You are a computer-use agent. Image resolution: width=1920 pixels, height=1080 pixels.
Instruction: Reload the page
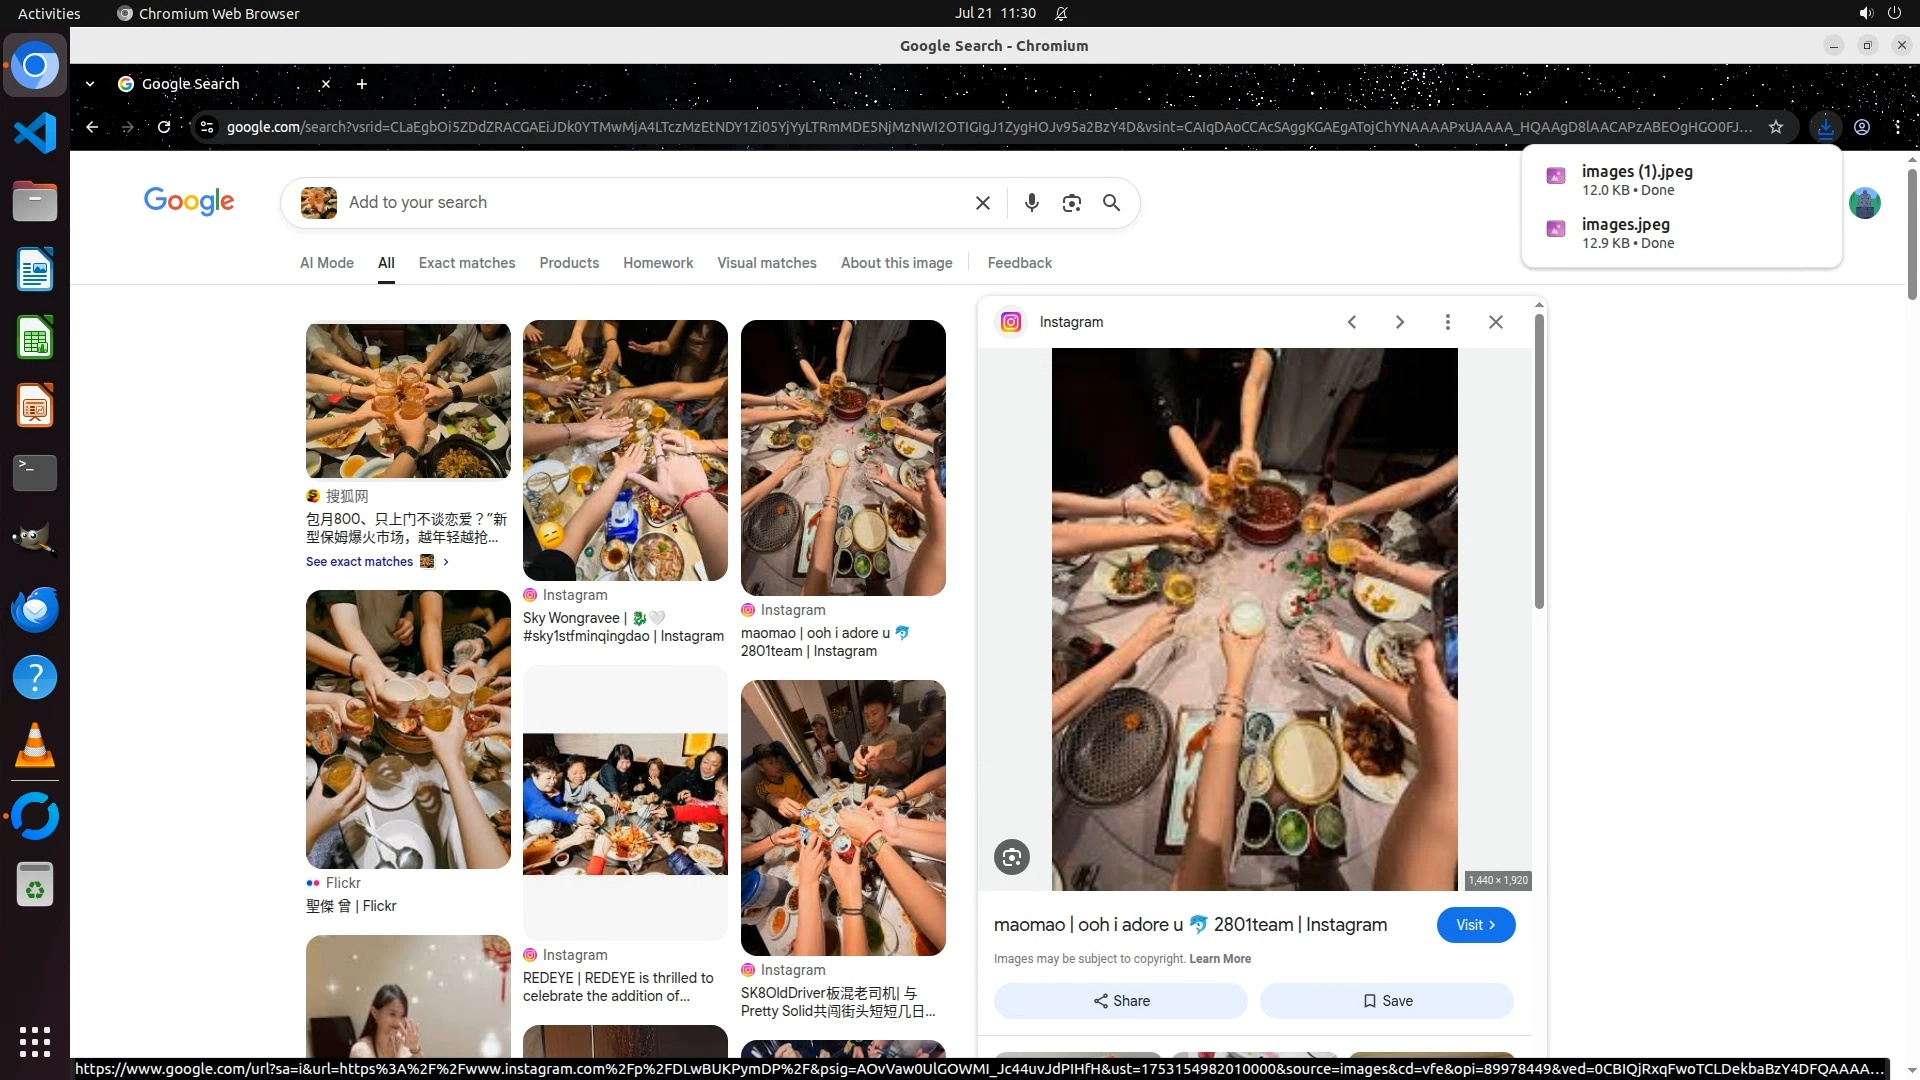tap(164, 127)
